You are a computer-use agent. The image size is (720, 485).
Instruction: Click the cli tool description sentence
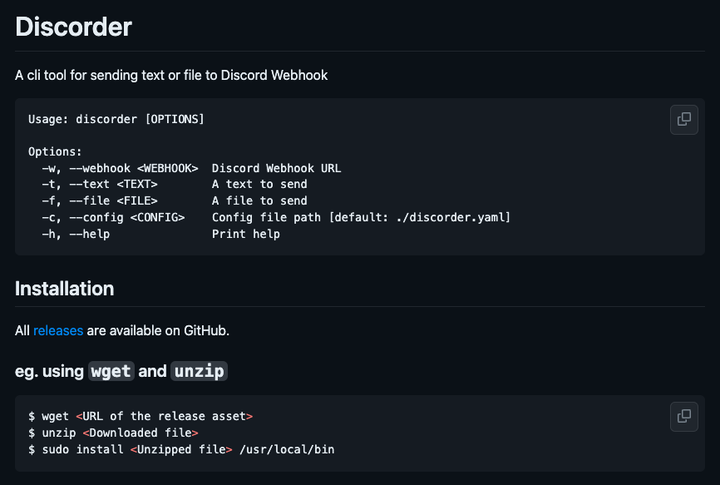pyautogui.click(x=171, y=75)
